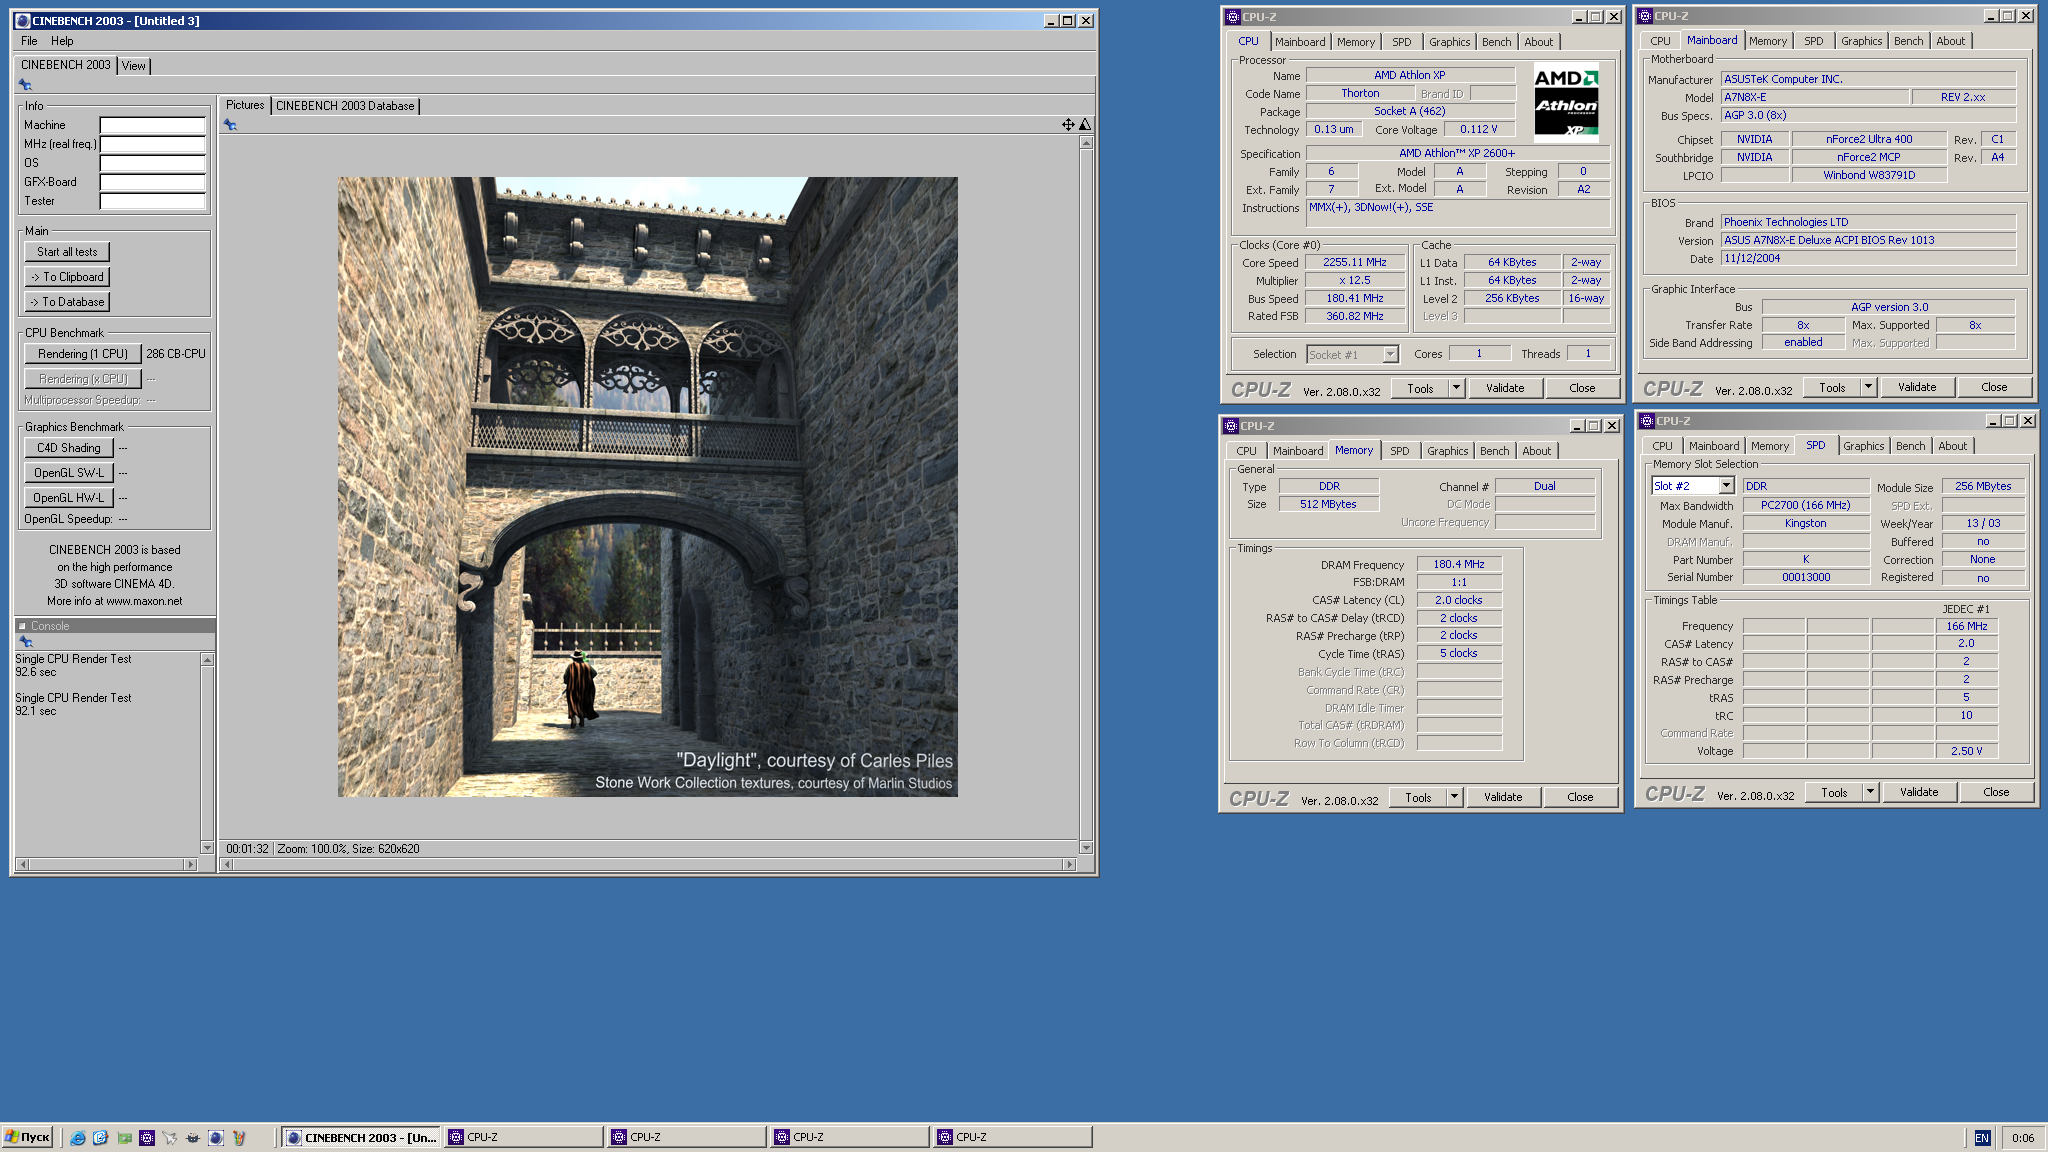2048x1152 pixels.
Task: Click the Start all tests button
Action: [67, 252]
